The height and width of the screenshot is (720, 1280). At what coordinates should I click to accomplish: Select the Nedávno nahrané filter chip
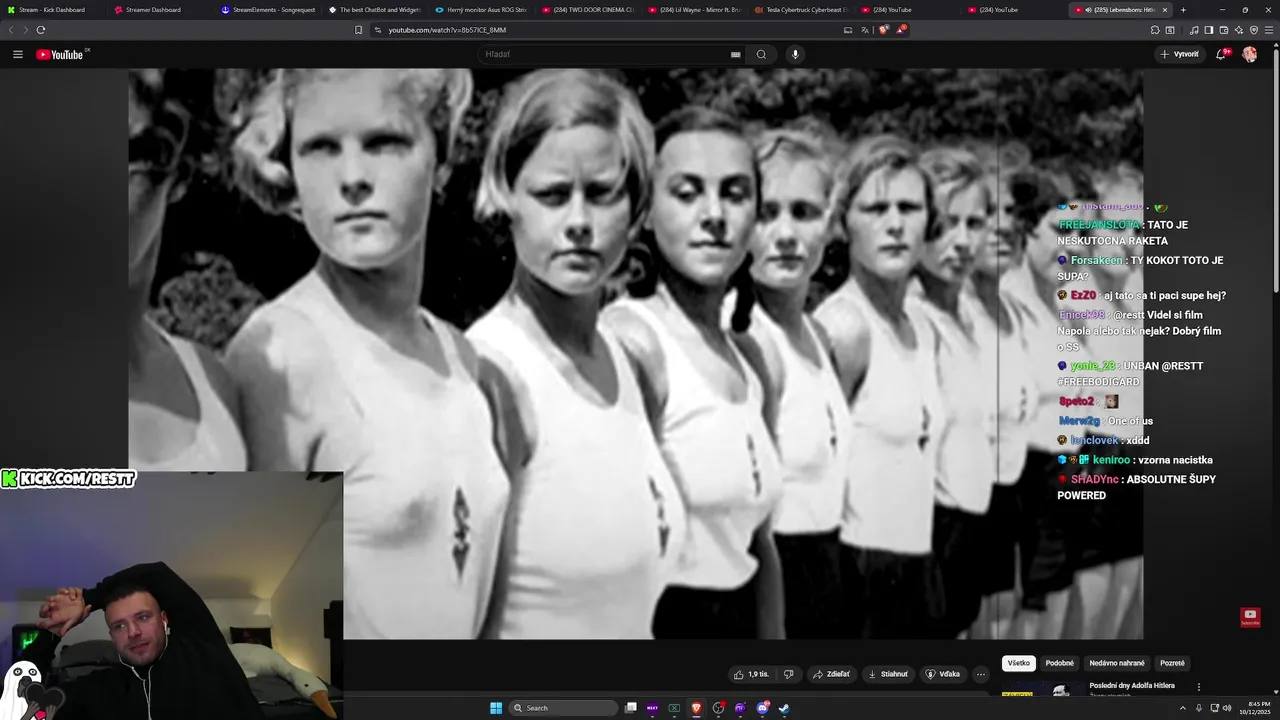(x=1117, y=663)
